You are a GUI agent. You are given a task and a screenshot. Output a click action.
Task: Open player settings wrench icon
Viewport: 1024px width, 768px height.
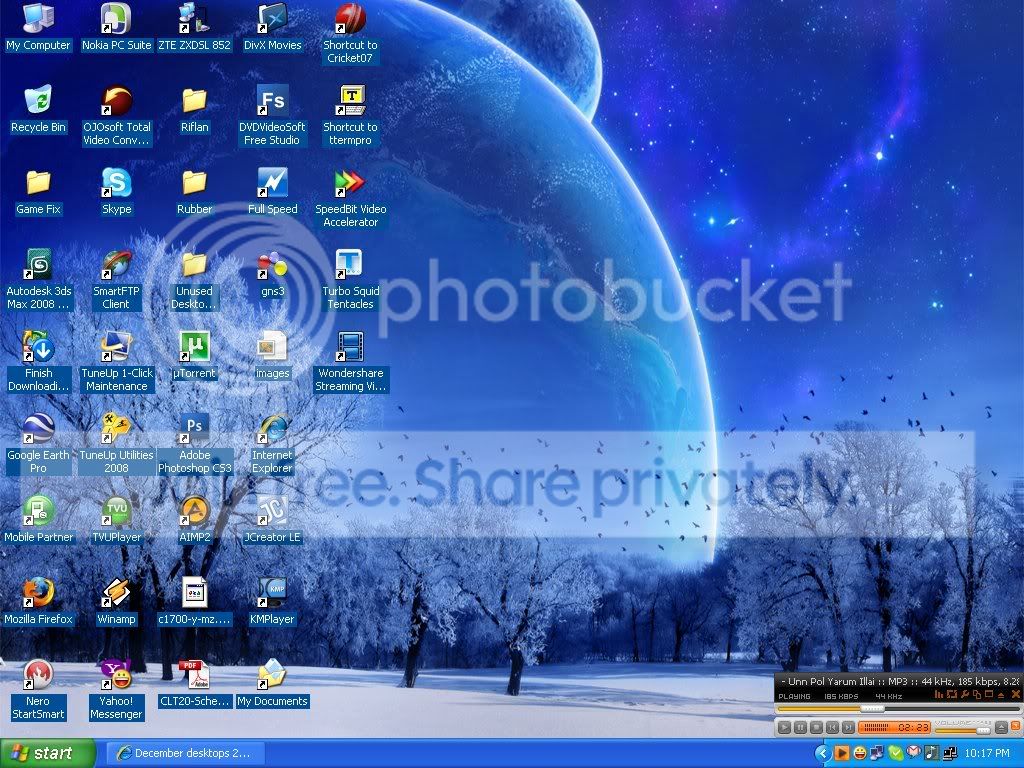tap(965, 694)
